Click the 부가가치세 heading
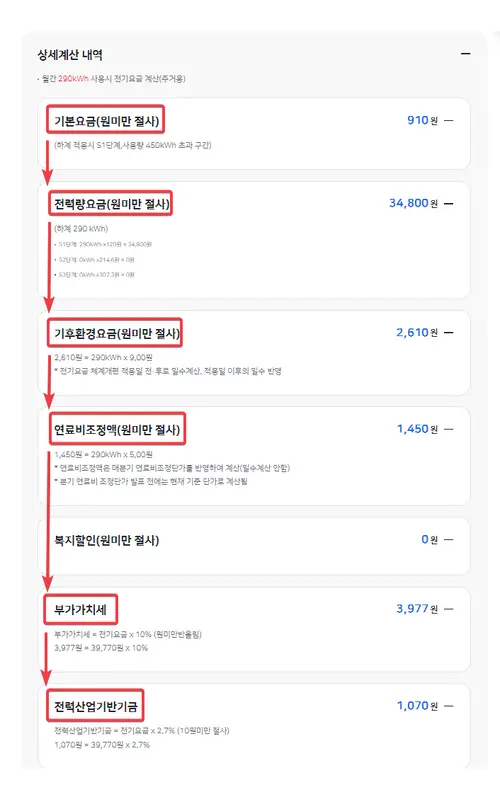 click(x=80, y=610)
